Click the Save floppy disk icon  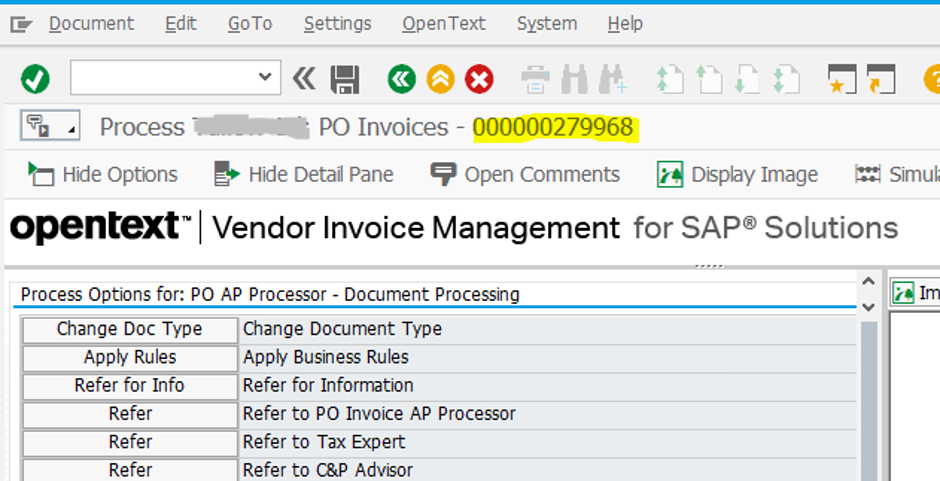[345, 78]
